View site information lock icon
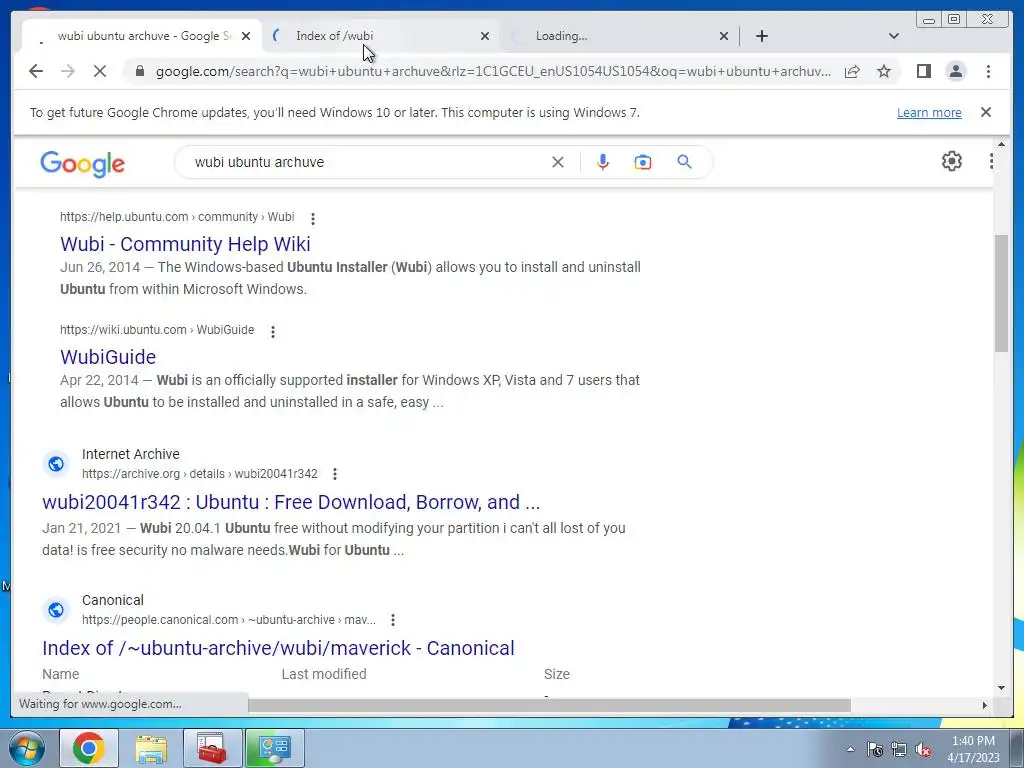The height and width of the screenshot is (768, 1024). point(139,71)
